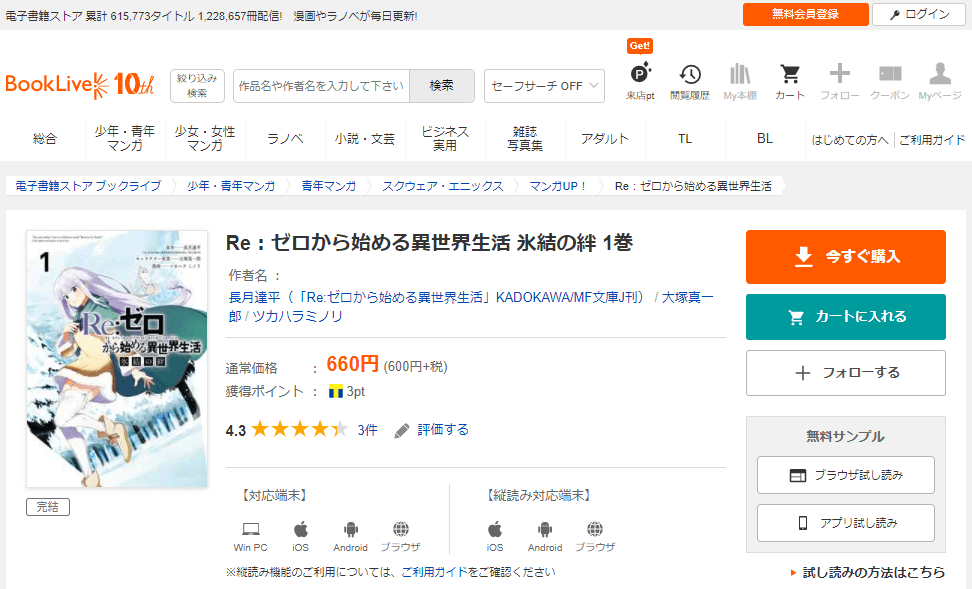Select the アダルト category tab
The height and width of the screenshot is (589, 972).
click(605, 139)
